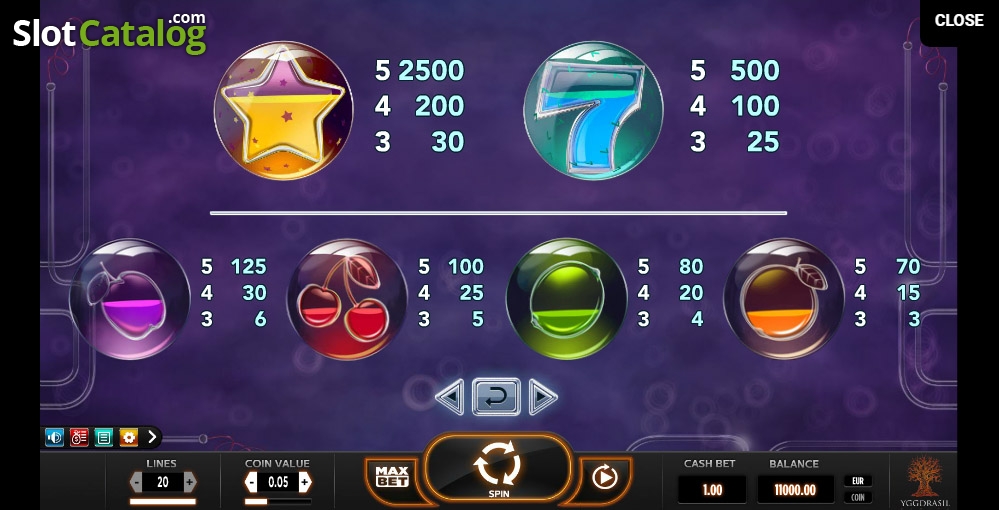Increase the number of lines
The height and width of the screenshot is (510, 999).
(189, 483)
